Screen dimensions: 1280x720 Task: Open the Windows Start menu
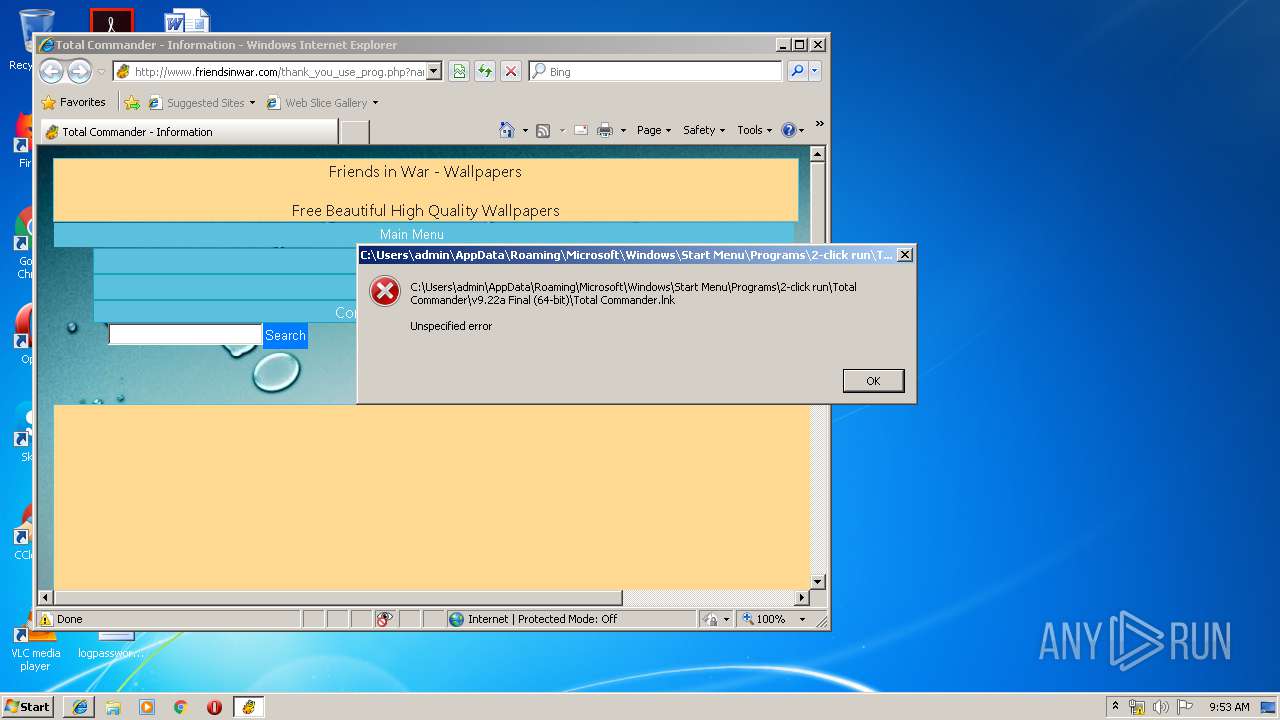27,706
